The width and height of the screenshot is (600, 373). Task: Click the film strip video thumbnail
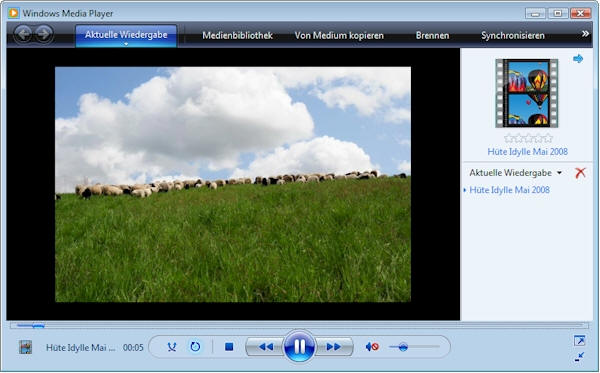(x=527, y=93)
